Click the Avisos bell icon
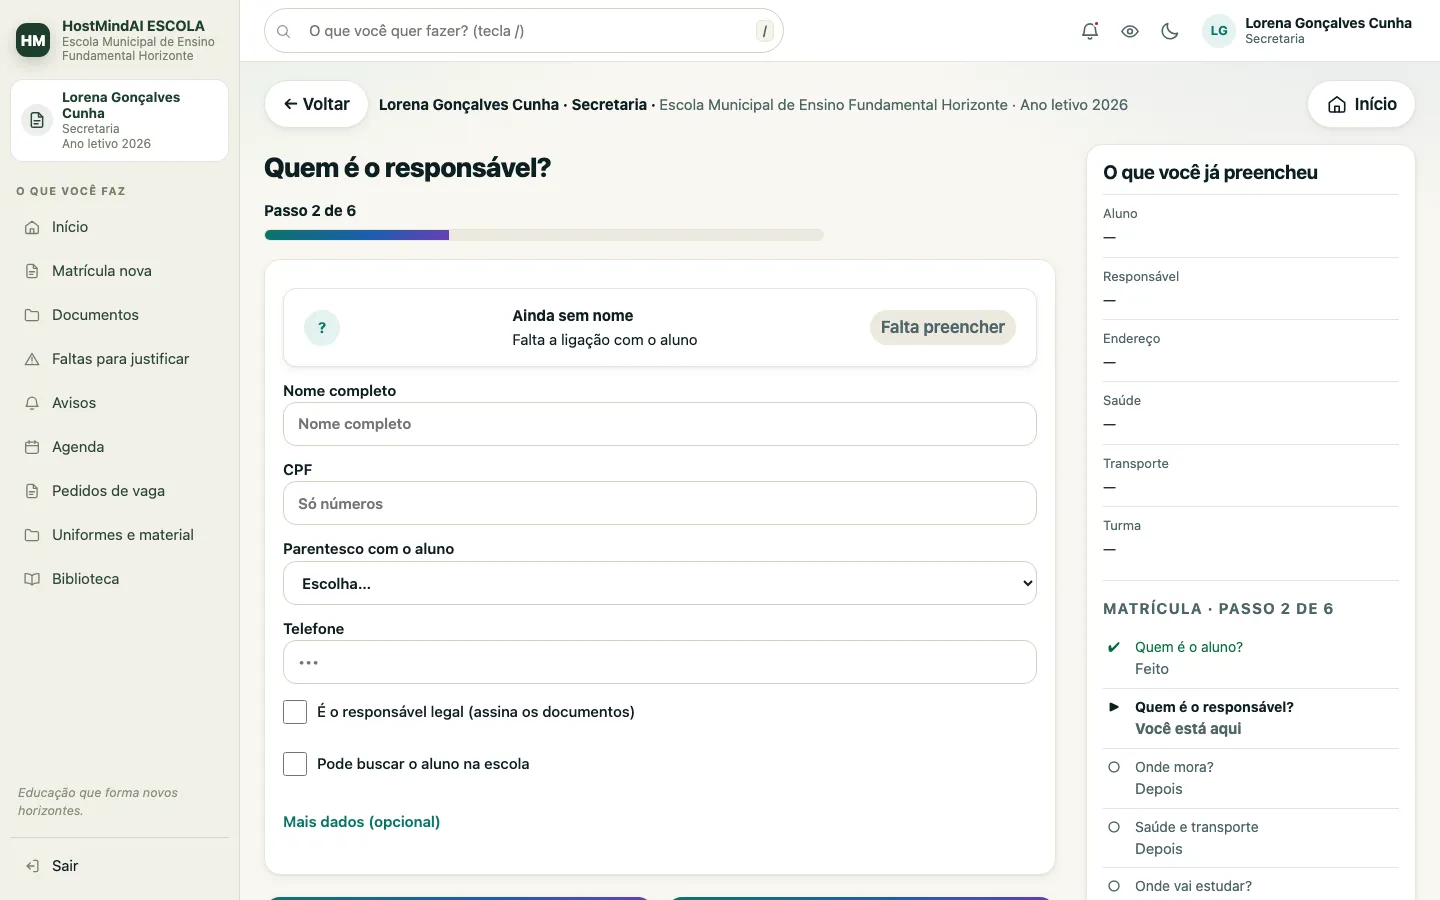1440x900 pixels. [32, 403]
